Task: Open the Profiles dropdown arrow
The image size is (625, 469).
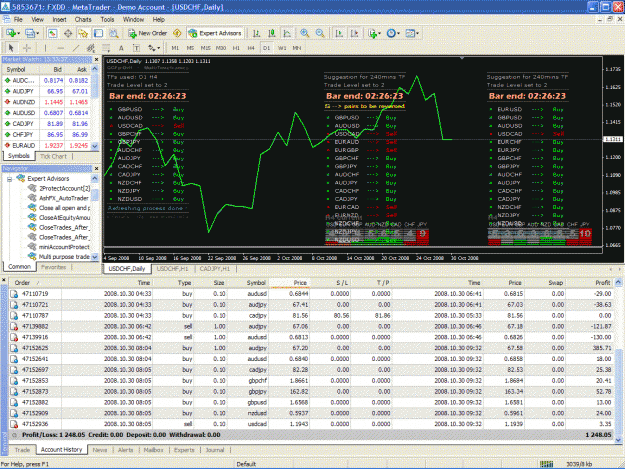Action: tap(37, 33)
